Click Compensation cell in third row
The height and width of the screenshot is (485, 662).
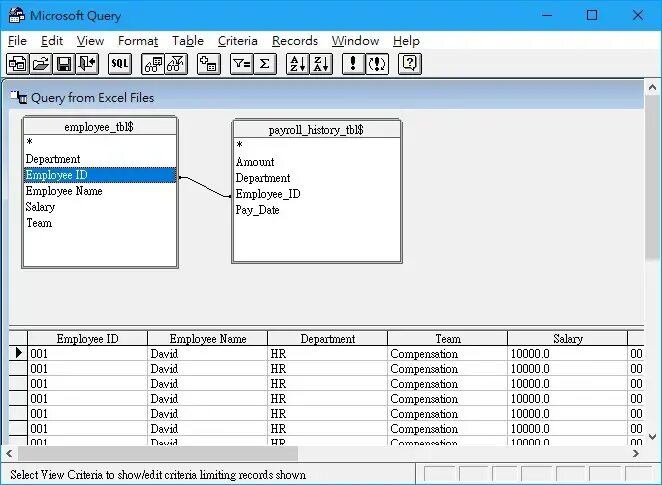tap(448, 384)
